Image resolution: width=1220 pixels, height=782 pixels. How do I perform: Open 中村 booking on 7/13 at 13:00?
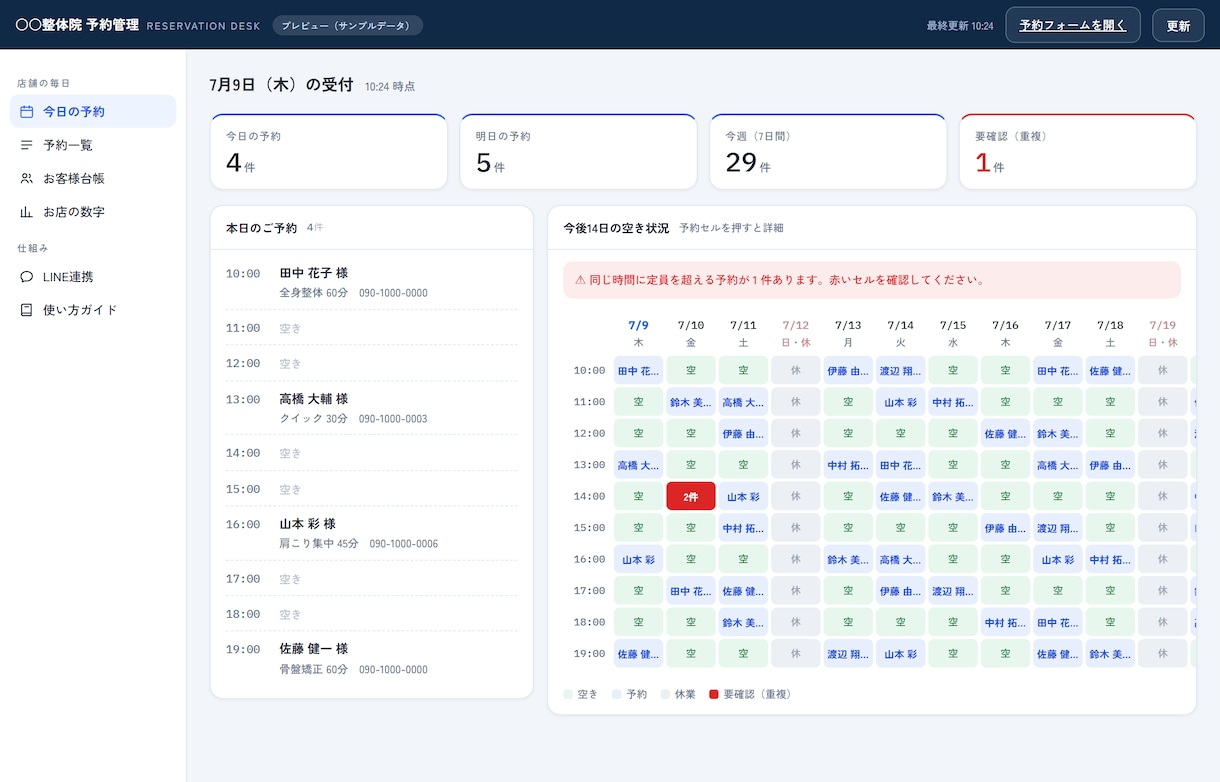(848, 465)
